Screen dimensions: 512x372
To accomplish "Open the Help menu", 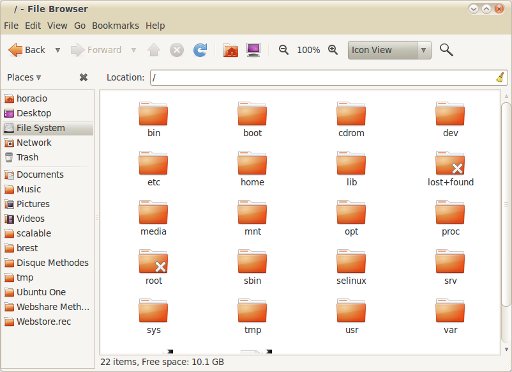I will click(155, 26).
